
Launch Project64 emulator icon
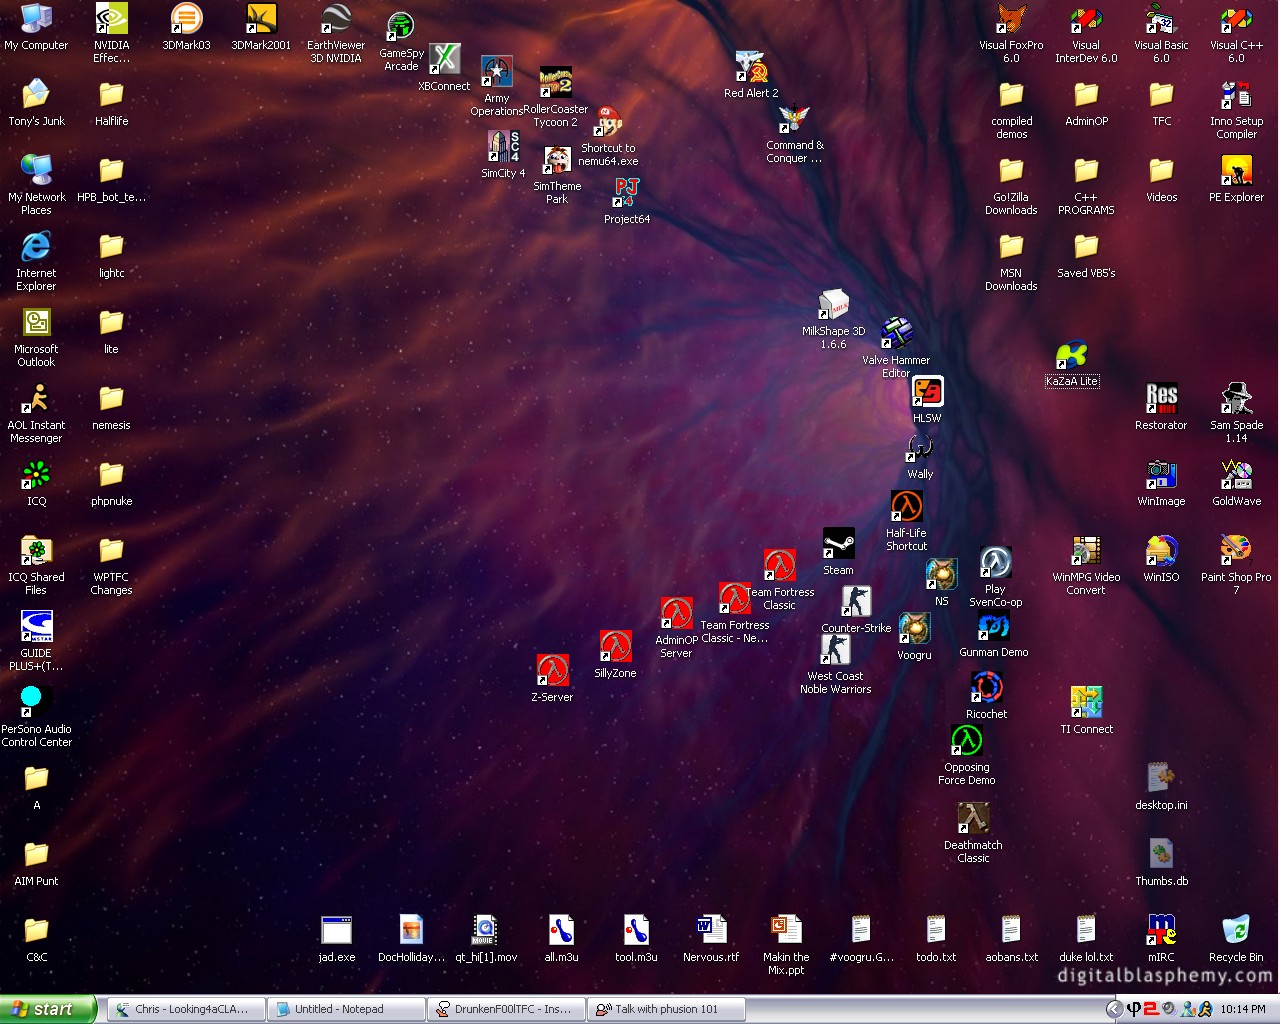[627, 200]
